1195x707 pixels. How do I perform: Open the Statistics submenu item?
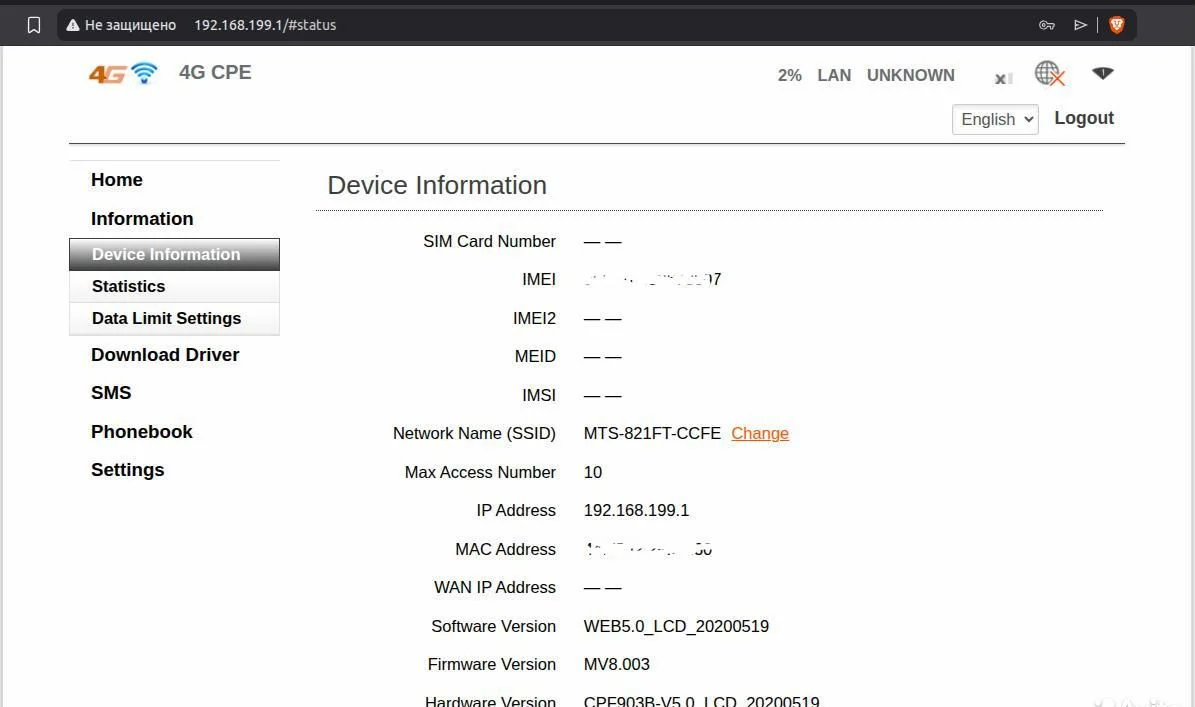coord(175,286)
